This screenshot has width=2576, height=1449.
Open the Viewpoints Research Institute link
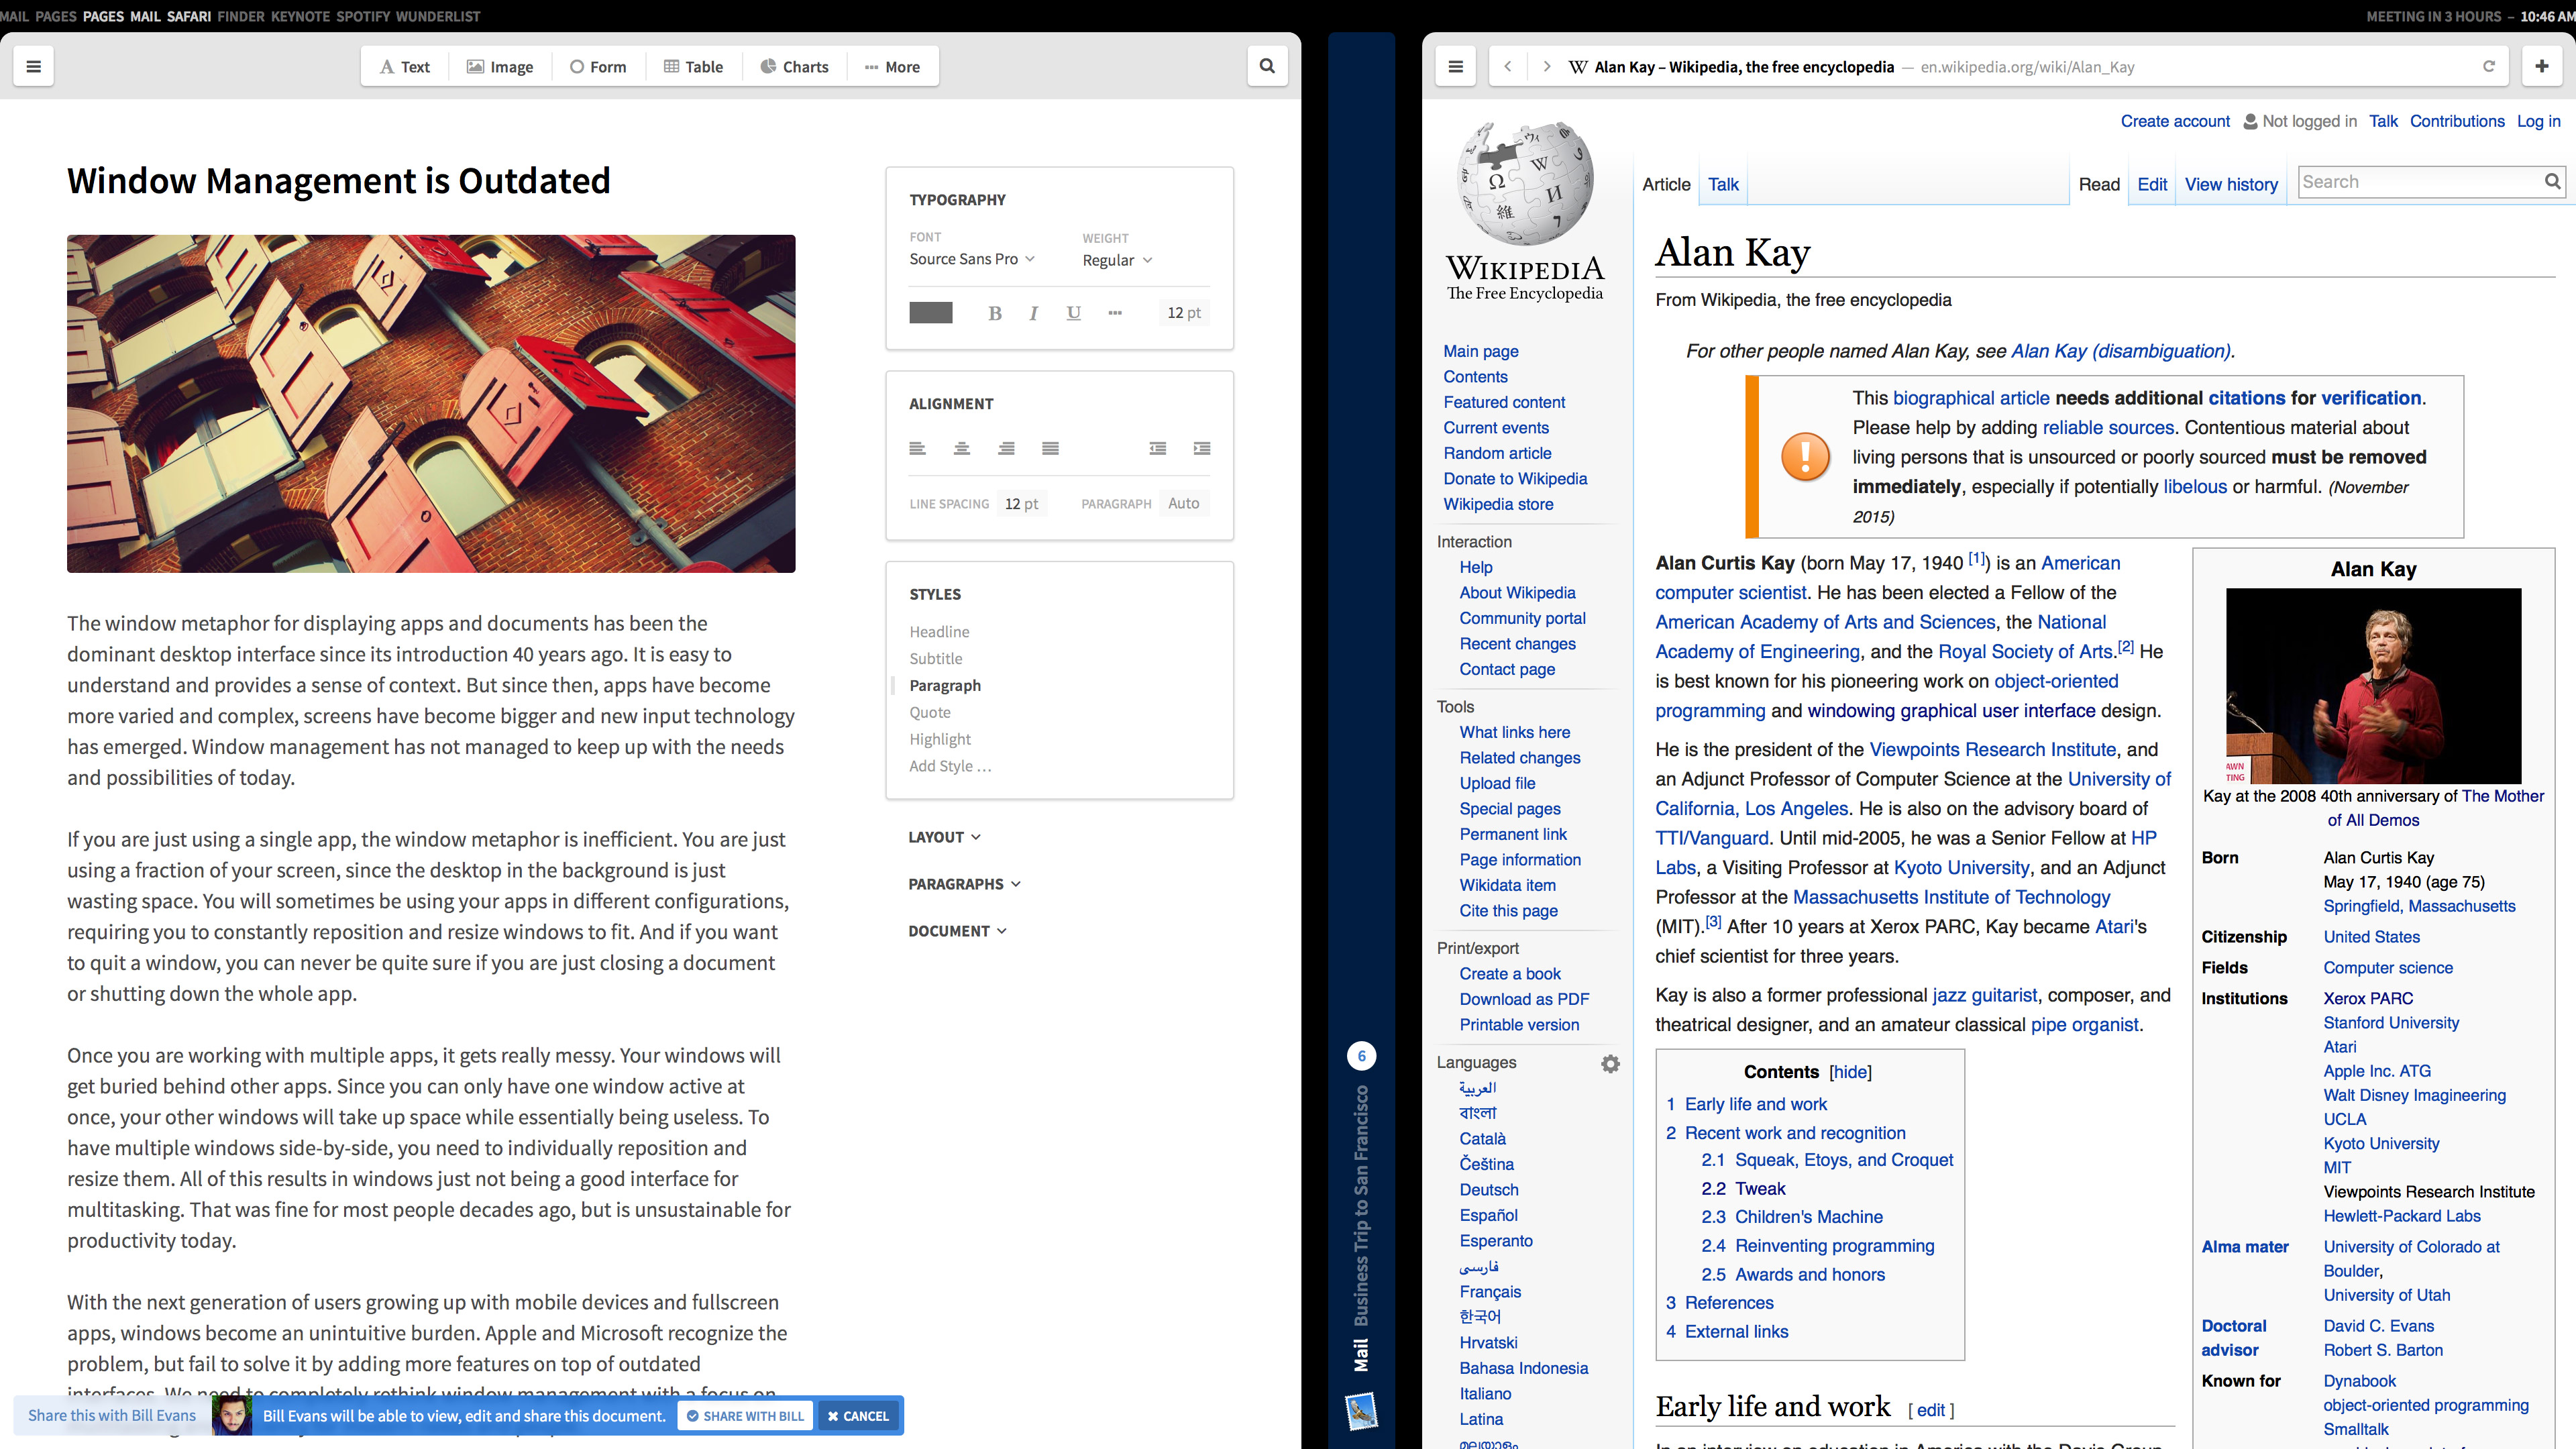click(x=1992, y=749)
